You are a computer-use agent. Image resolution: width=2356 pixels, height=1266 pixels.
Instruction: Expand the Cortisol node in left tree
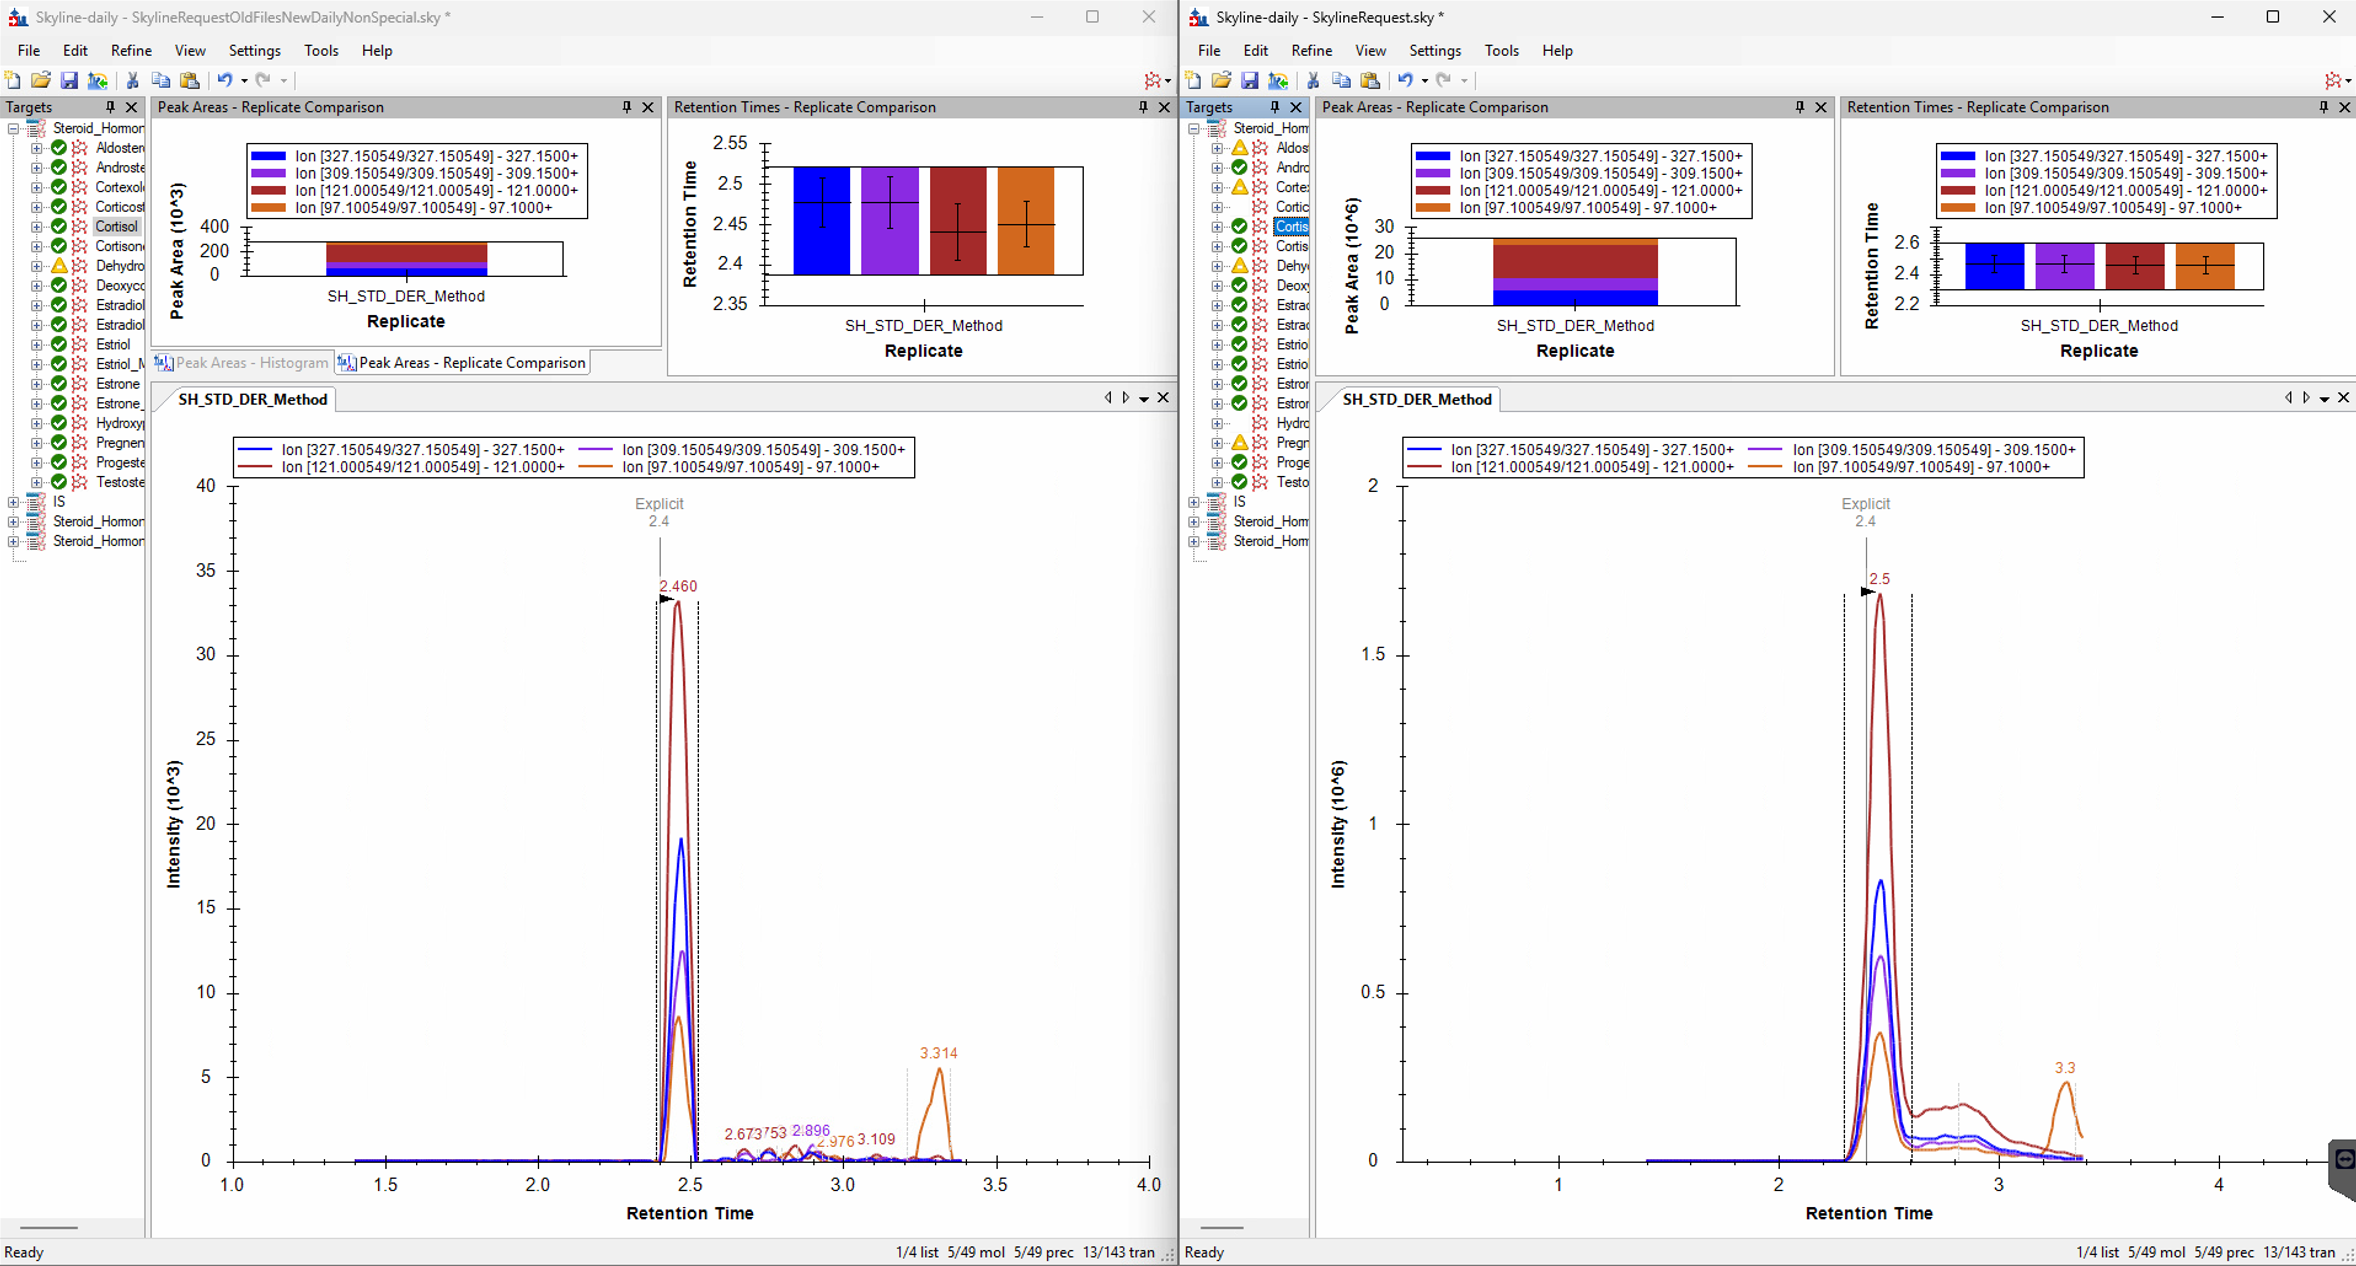coord(37,227)
